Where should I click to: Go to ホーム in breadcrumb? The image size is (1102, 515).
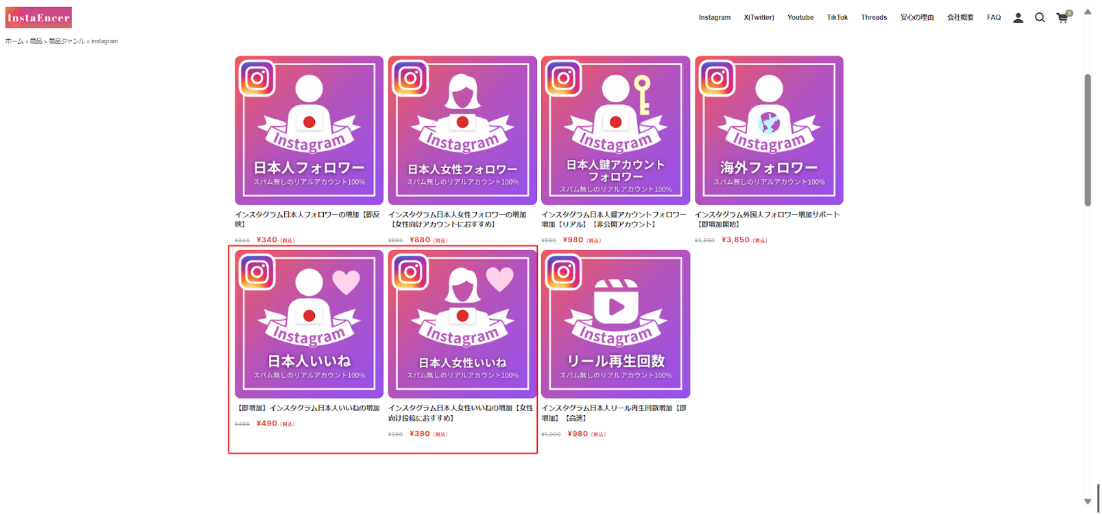pos(14,41)
